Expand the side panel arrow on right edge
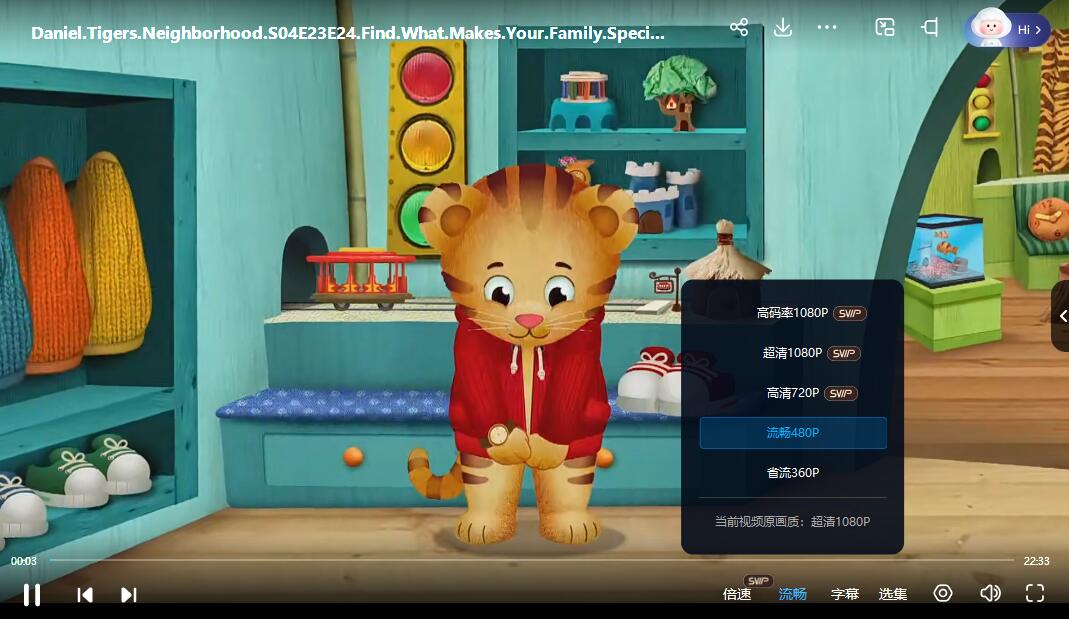Image resolution: width=1069 pixels, height=619 pixels. (1062, 316)
